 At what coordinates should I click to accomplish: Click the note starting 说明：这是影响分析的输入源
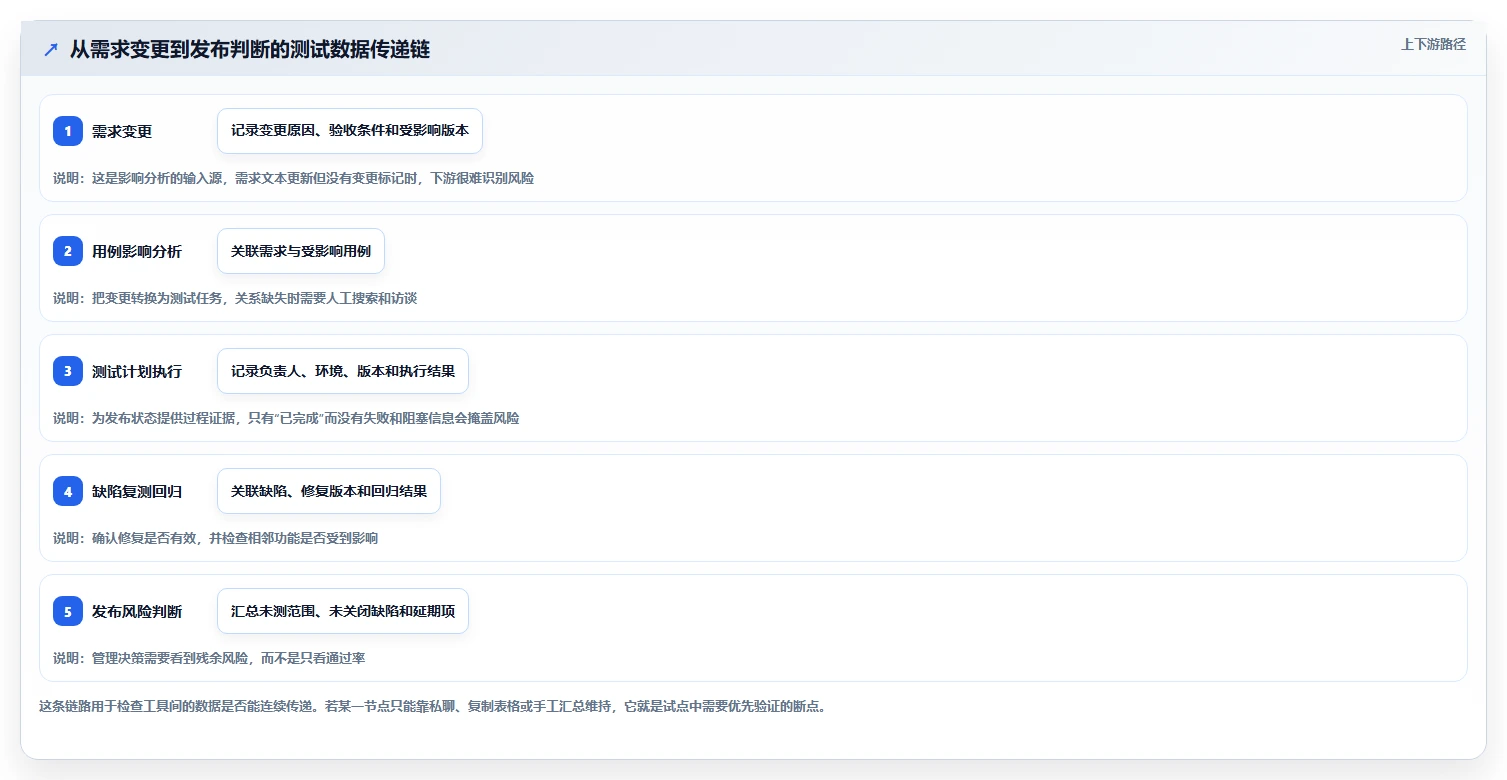[293, 178]
